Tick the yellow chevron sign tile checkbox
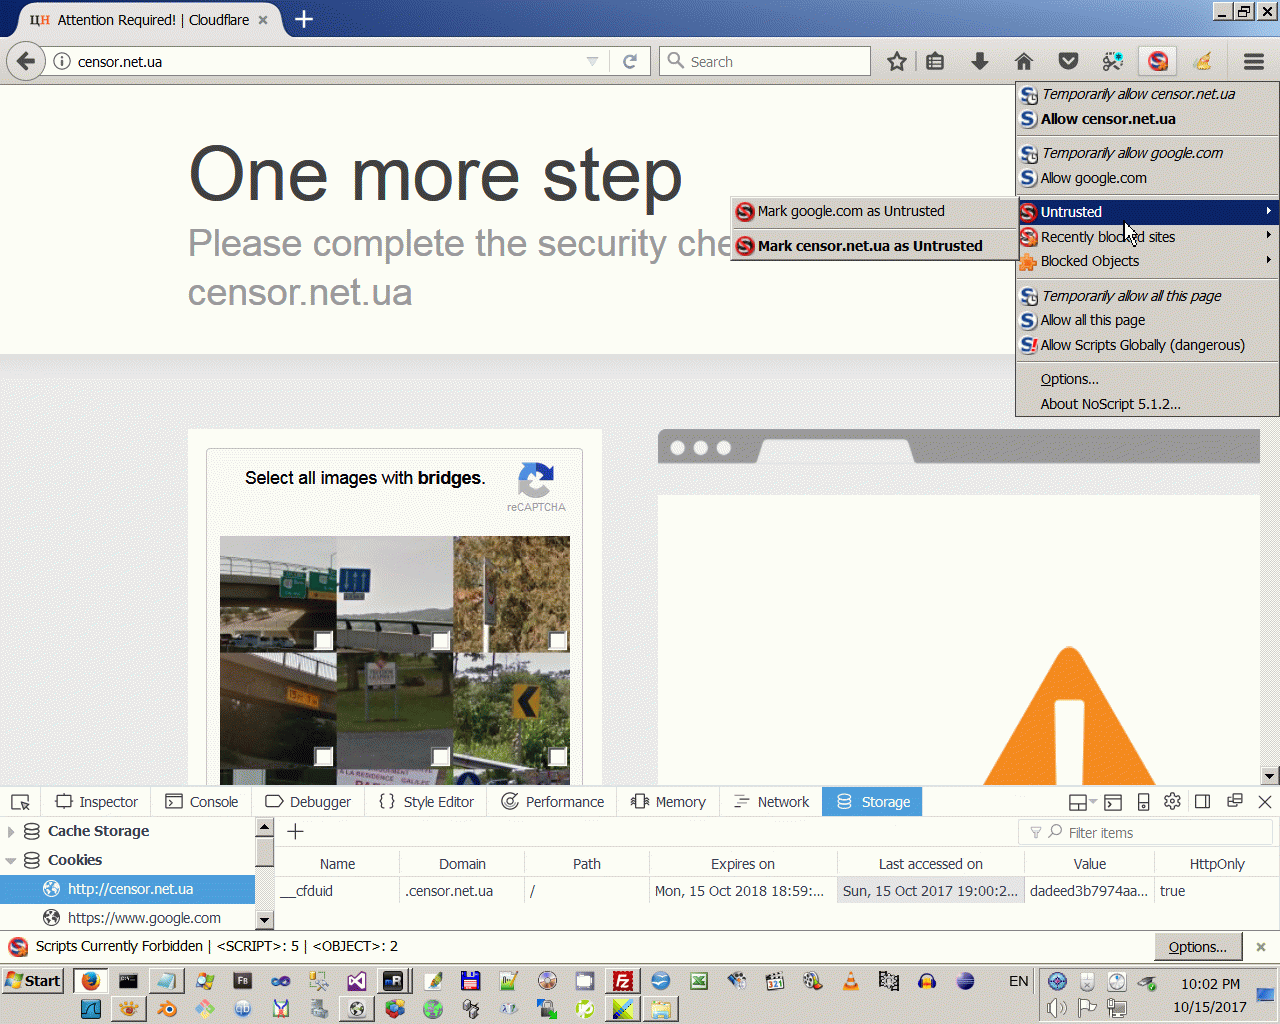 click(558, 757)
